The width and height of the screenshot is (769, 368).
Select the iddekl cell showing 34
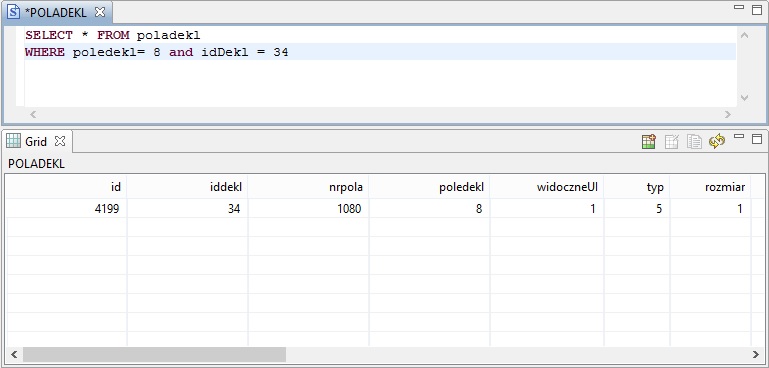coord(187,209)
